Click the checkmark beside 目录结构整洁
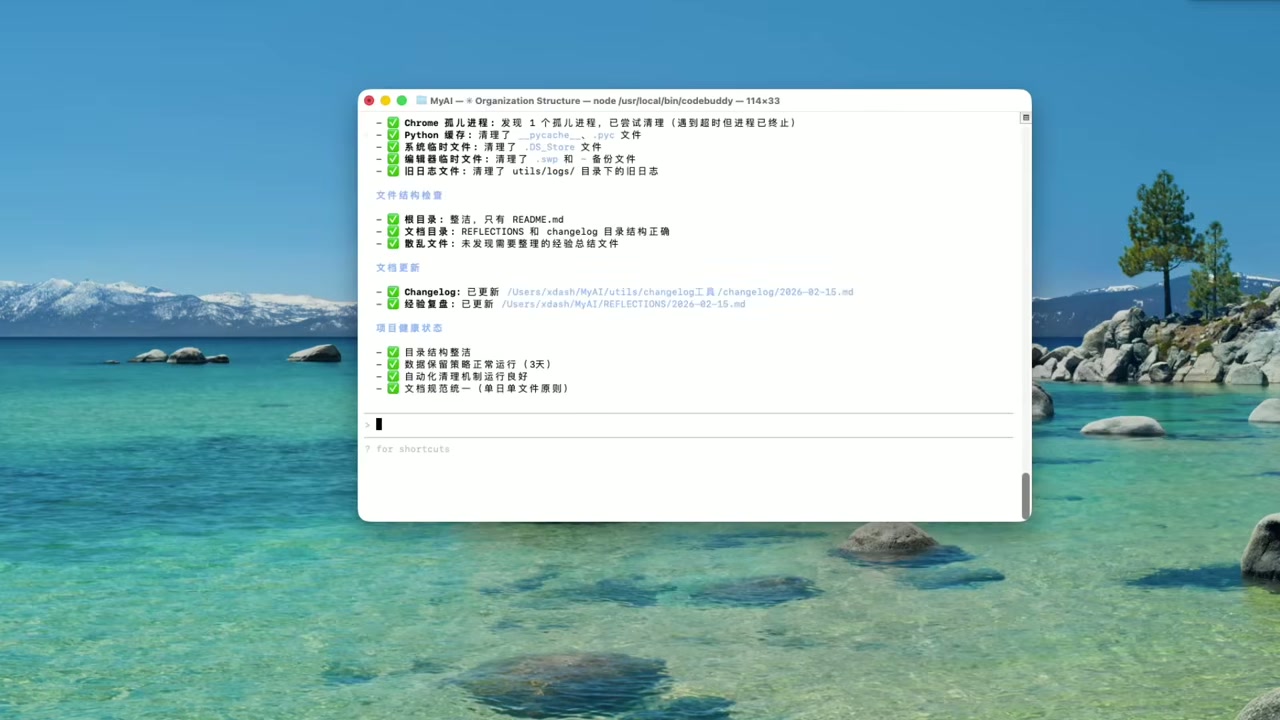 tap(393, 352)
